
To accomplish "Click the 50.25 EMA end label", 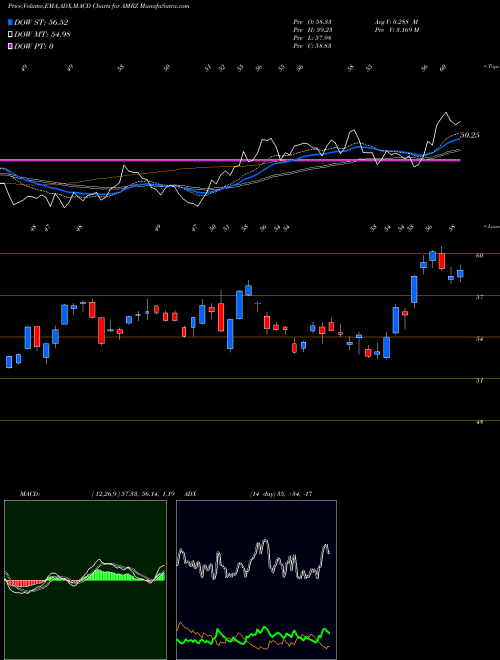I will coord(470,135).
